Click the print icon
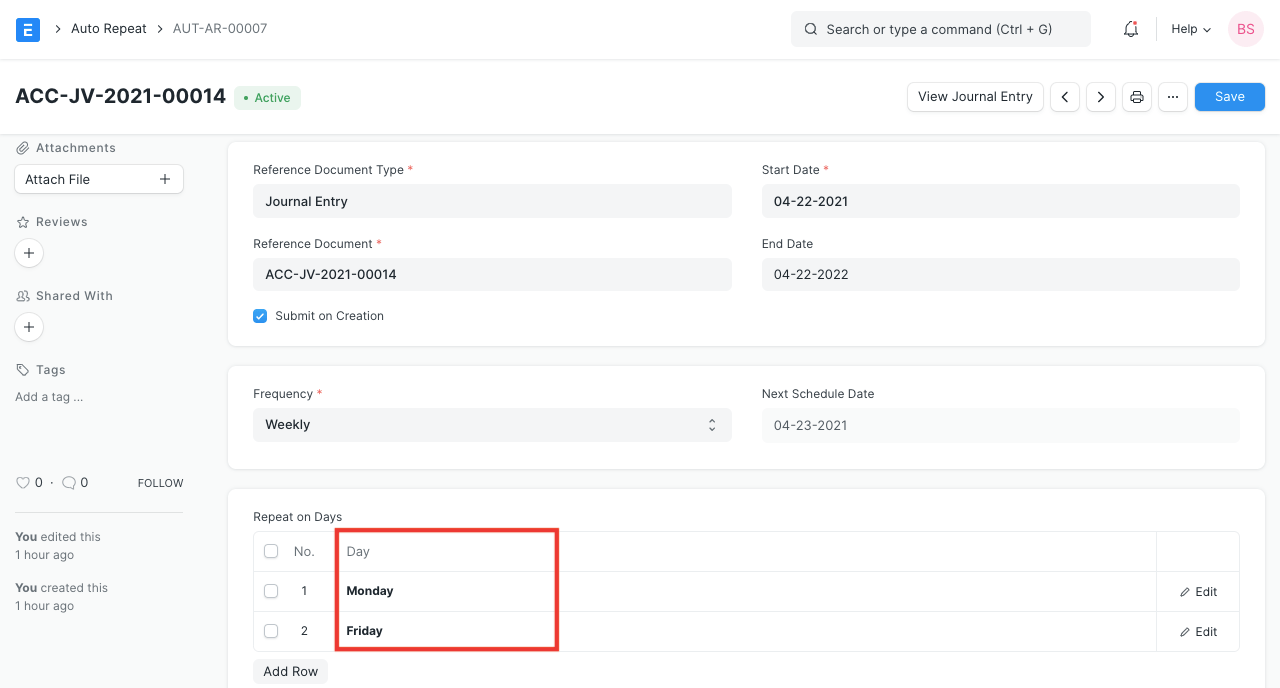The image size is (1280, 688). pos(1136,97)
